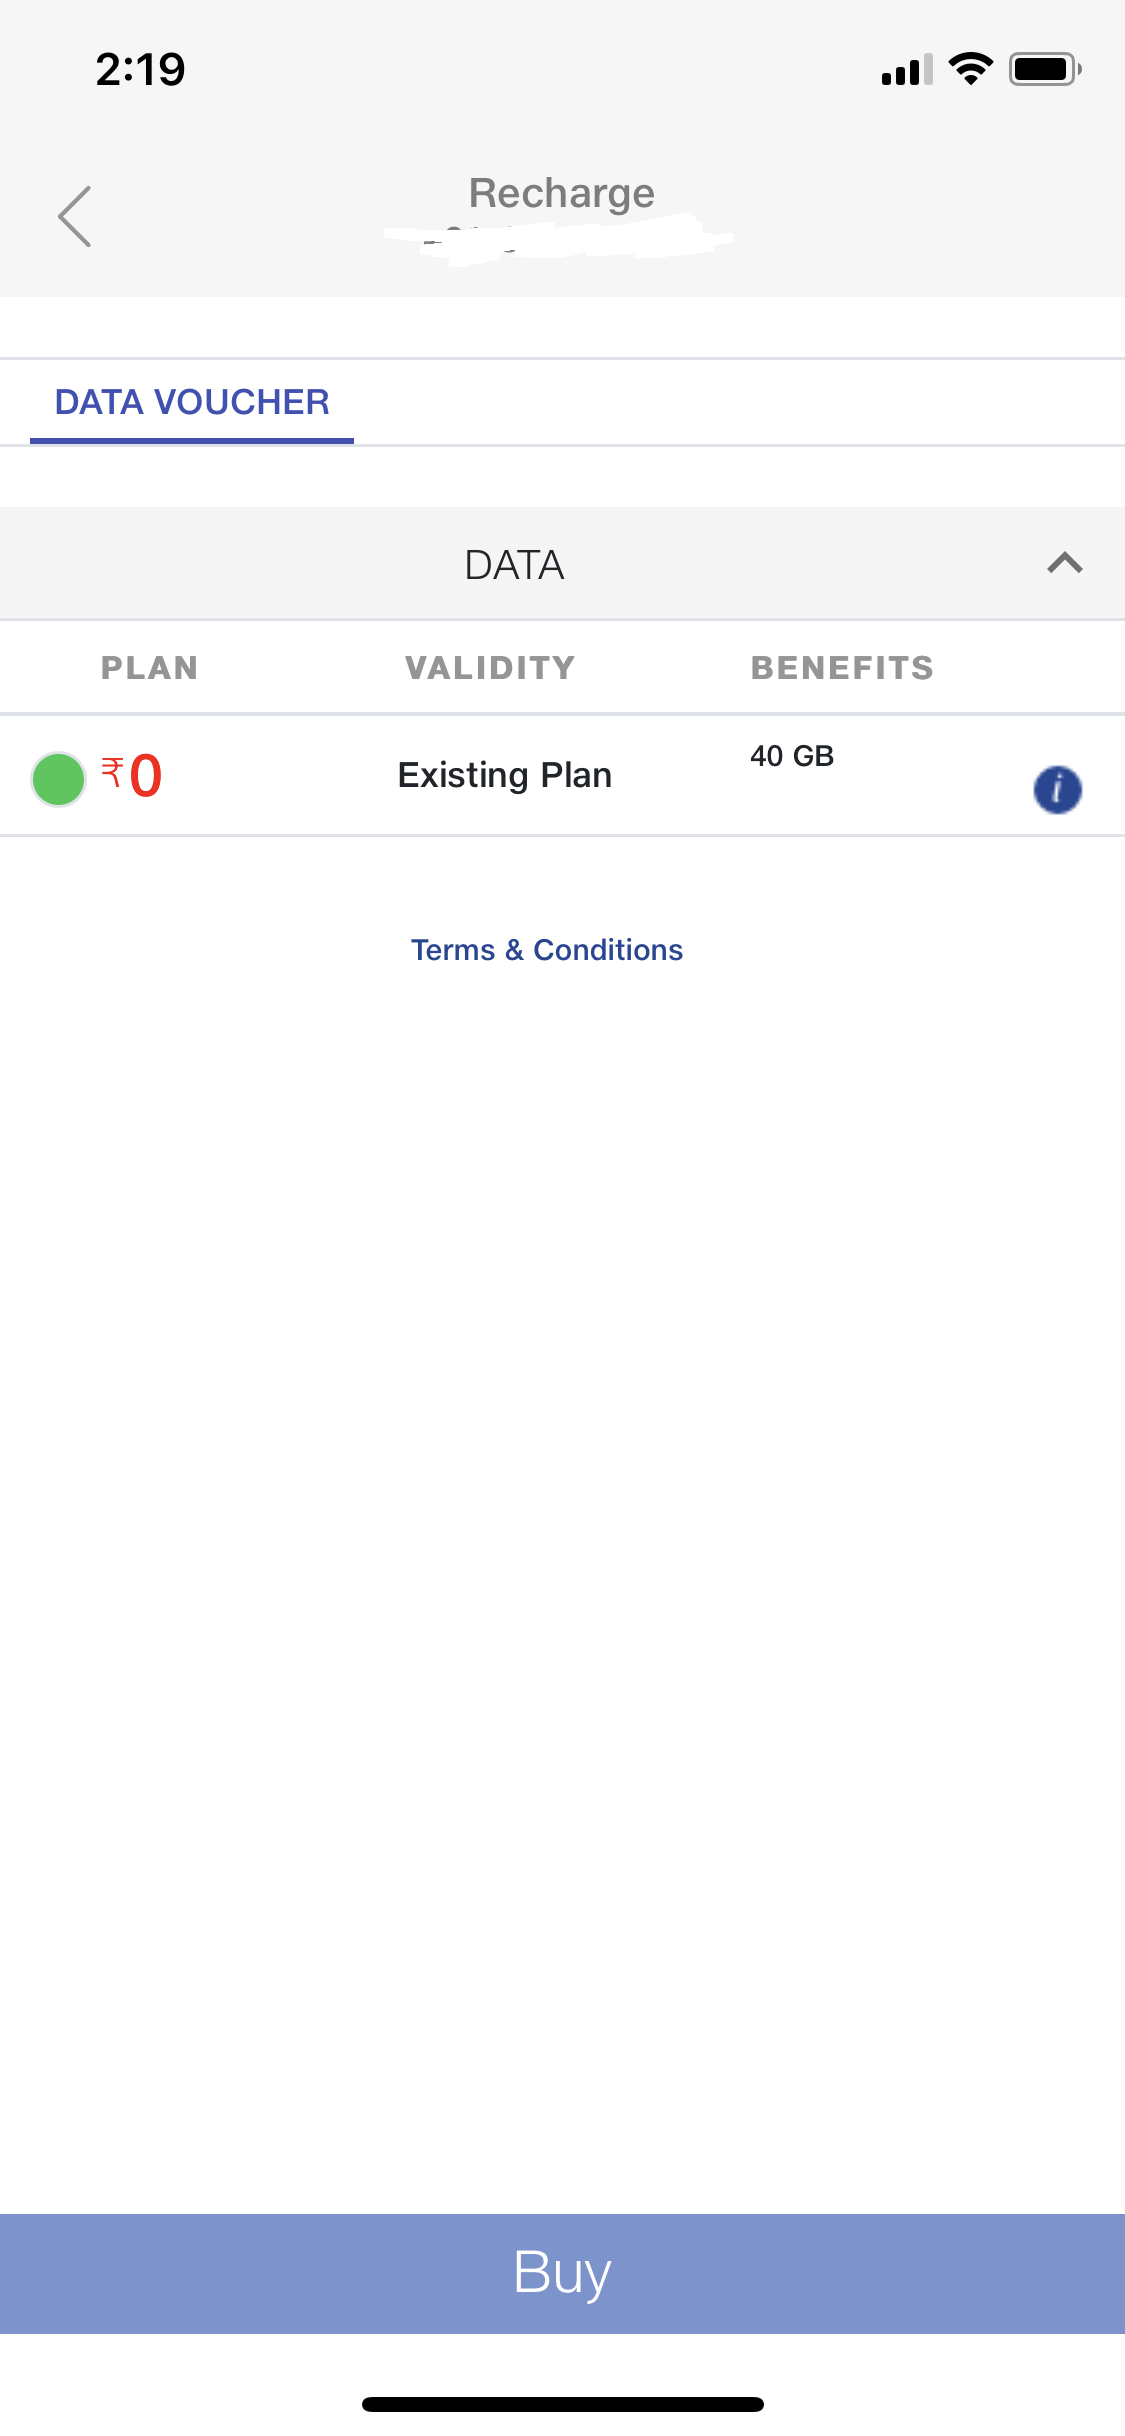
Task: Tap the Recharge page title
Action: click(561, 193)
